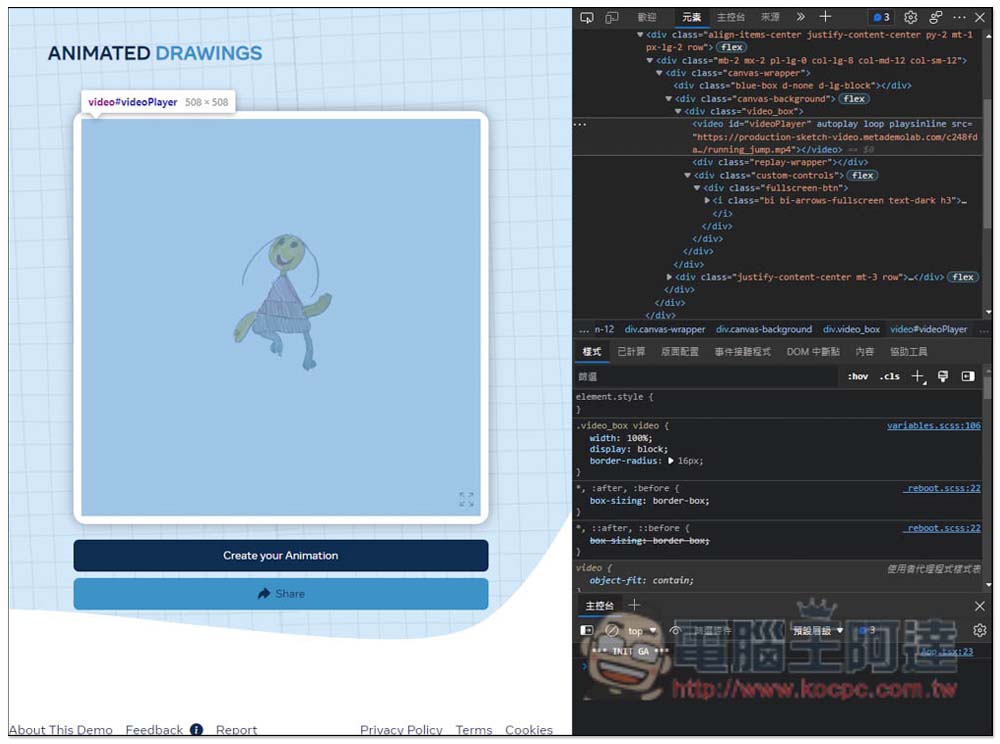Open the top context dropdown in console
Screen dimensions: 1000x744
(x=642, y=631)
